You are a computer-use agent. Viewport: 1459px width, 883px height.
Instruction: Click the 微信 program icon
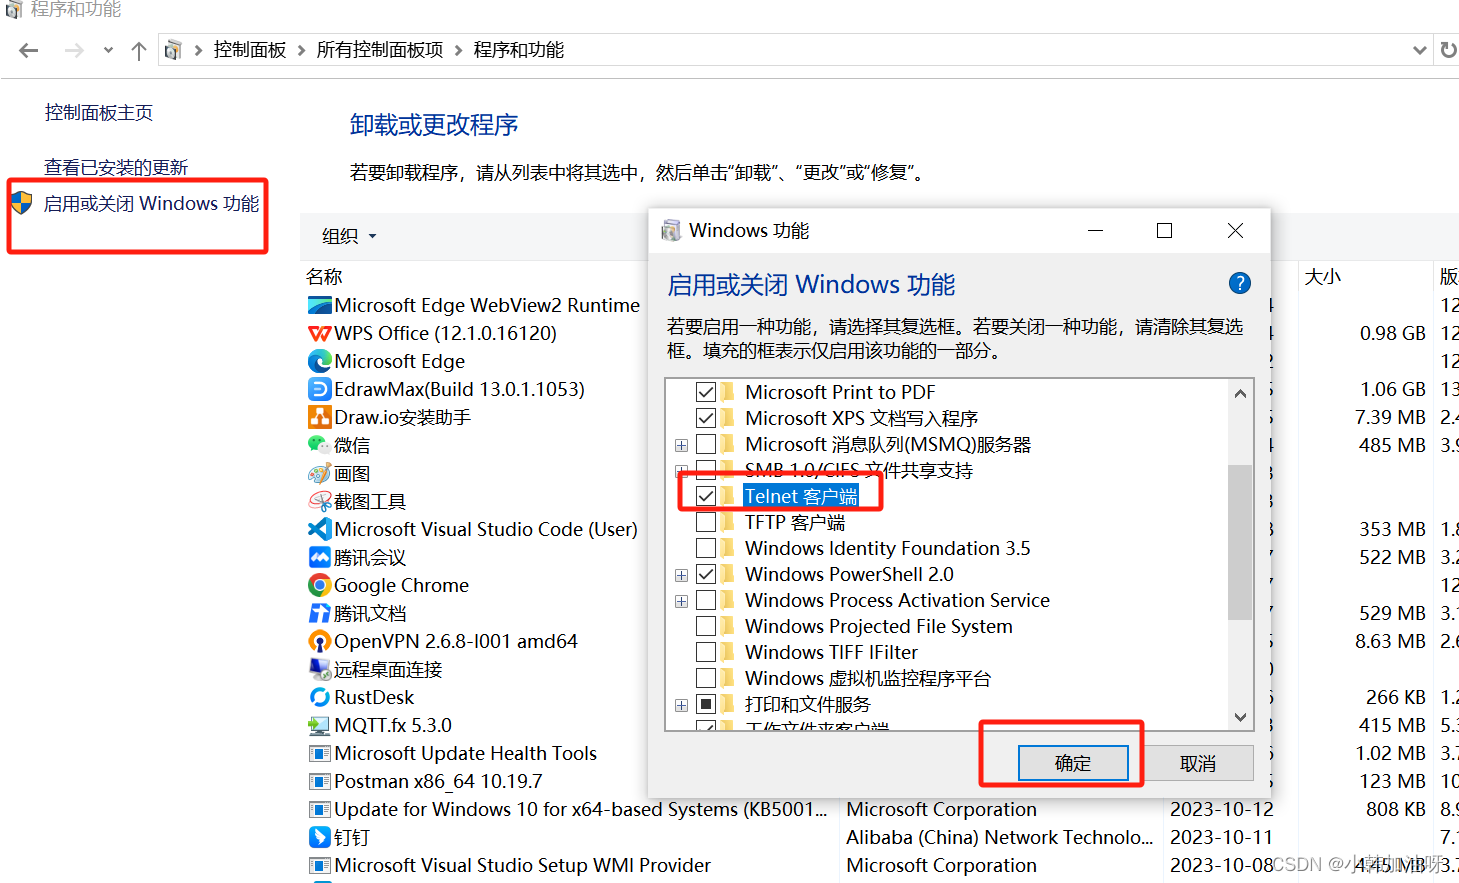pyautogui.click(x=320, y=445)
